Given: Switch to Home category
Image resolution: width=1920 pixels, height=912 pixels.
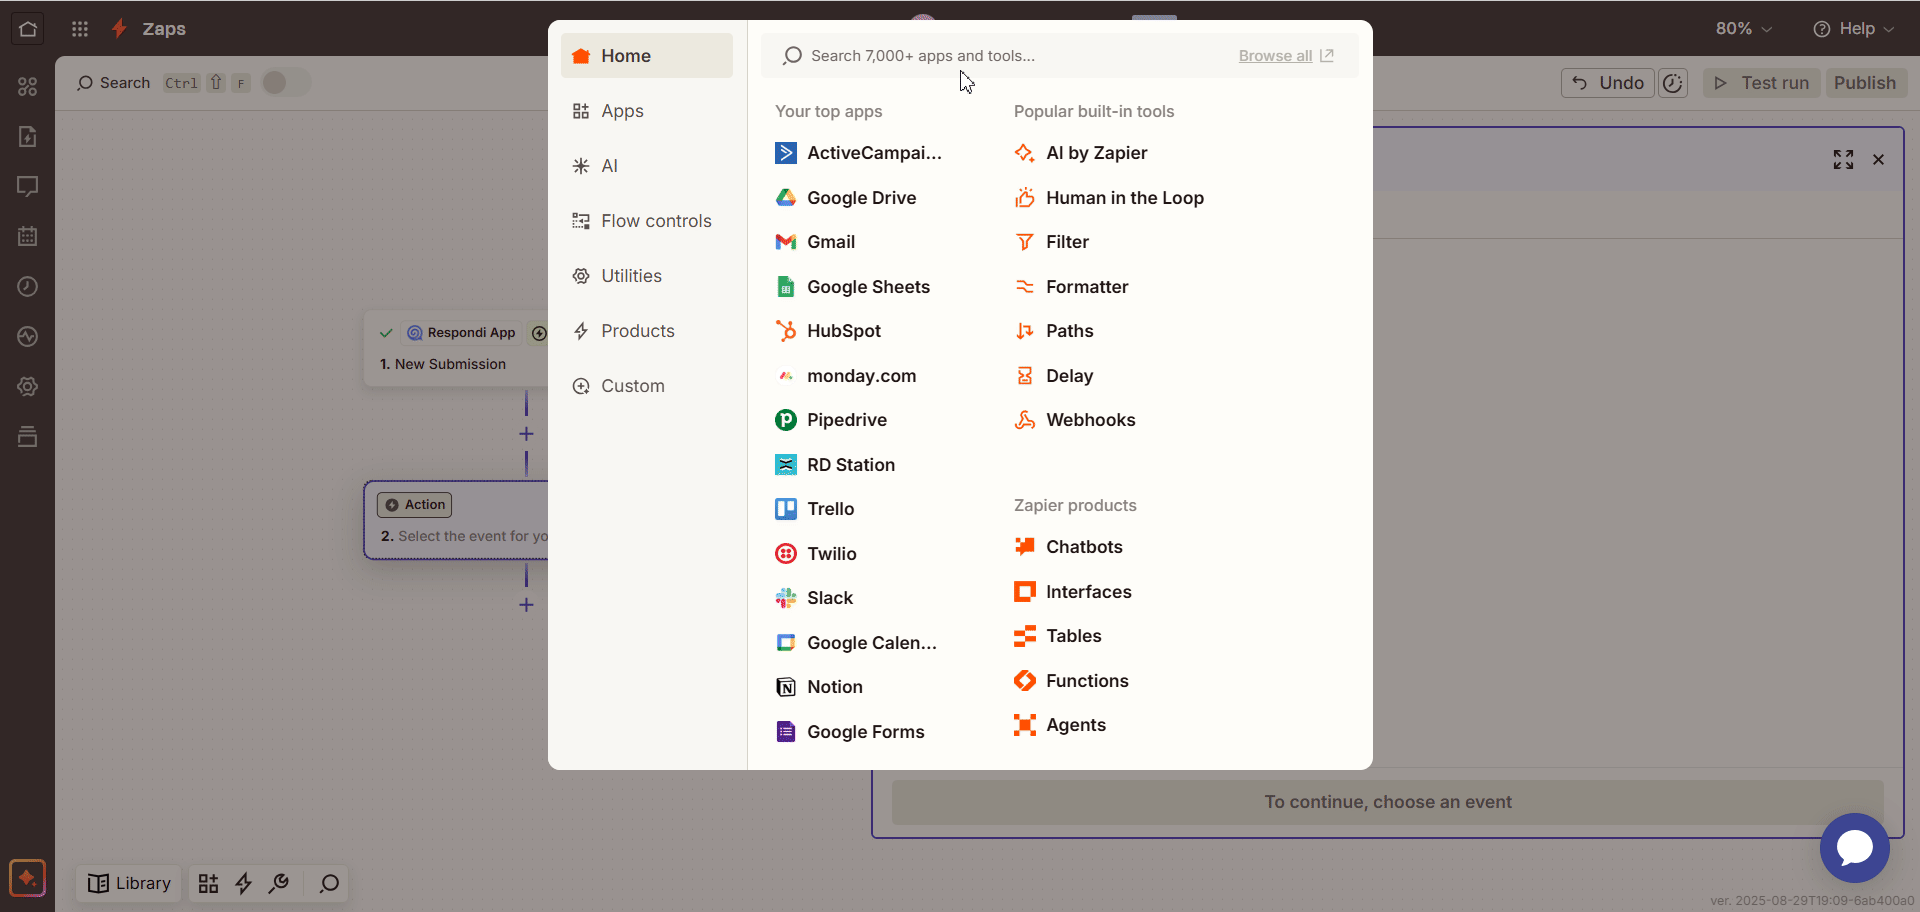Looking at the screenshot, I should [647, 56].
